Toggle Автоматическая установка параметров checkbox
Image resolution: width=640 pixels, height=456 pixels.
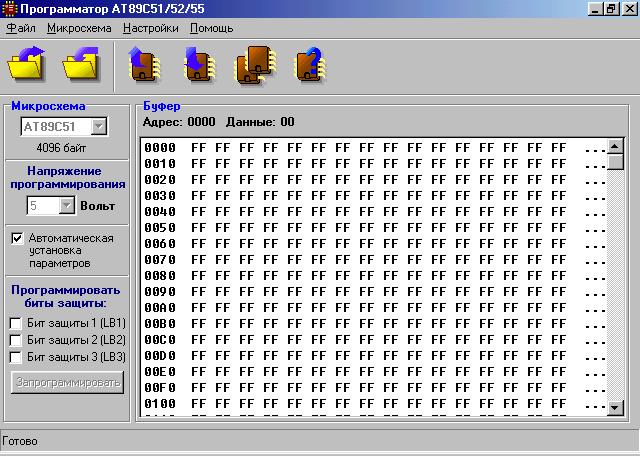17,239
